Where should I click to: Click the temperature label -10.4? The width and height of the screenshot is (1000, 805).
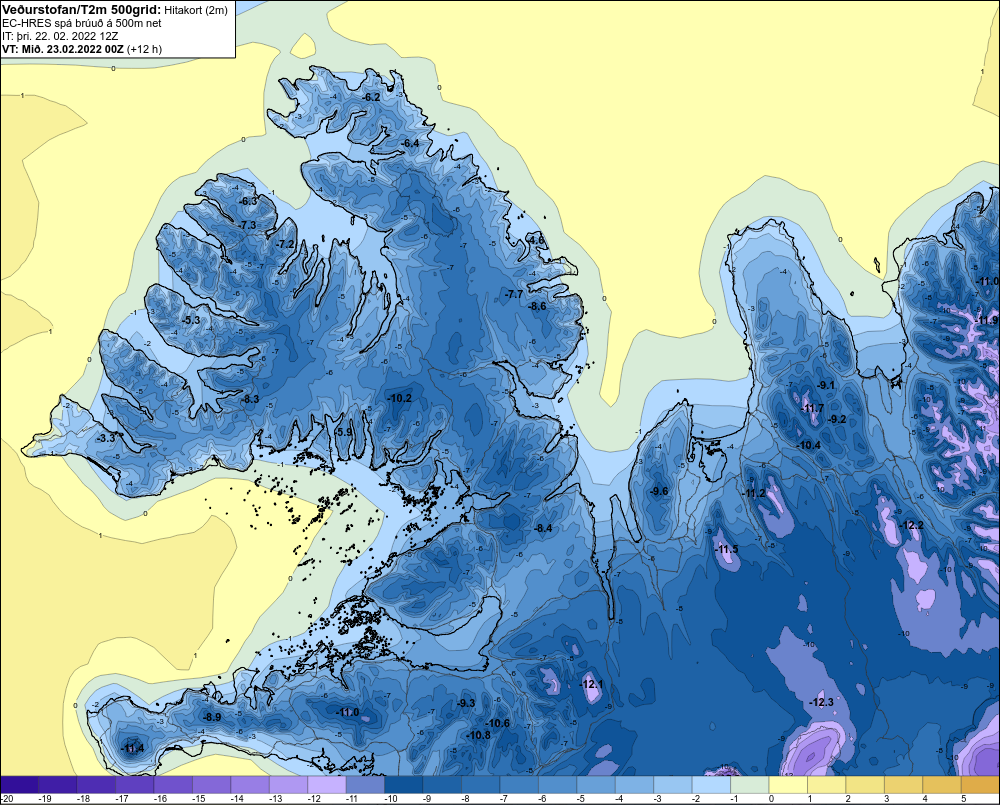[809, 445]
